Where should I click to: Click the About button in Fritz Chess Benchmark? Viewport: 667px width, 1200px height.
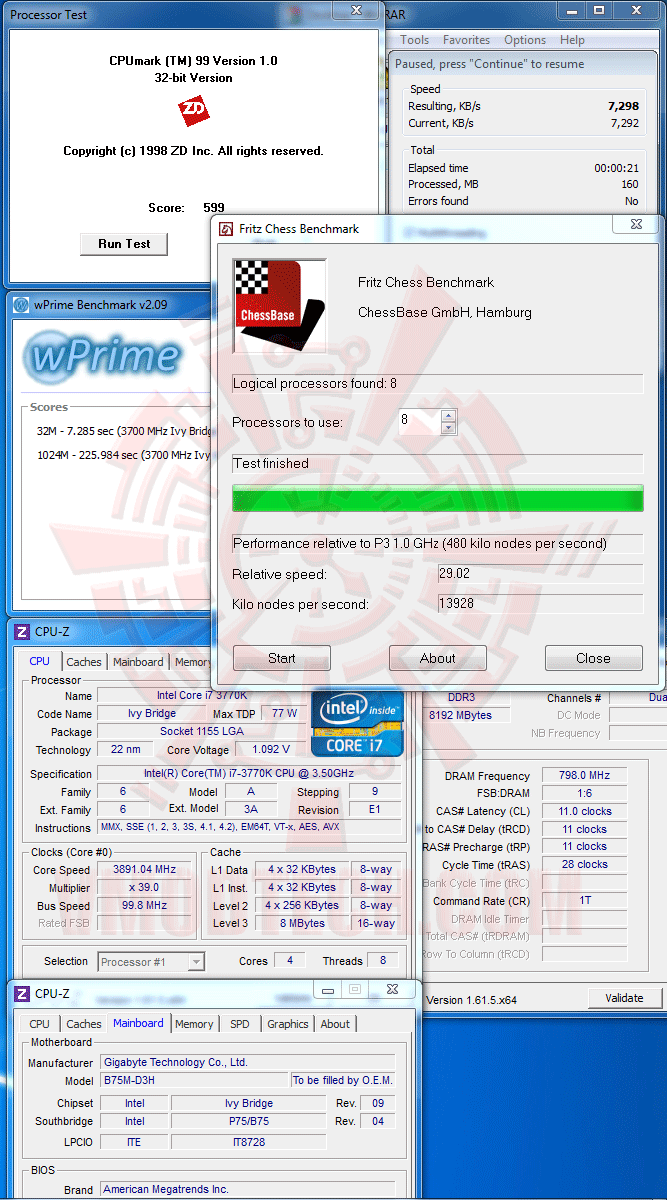pos(438,658)
